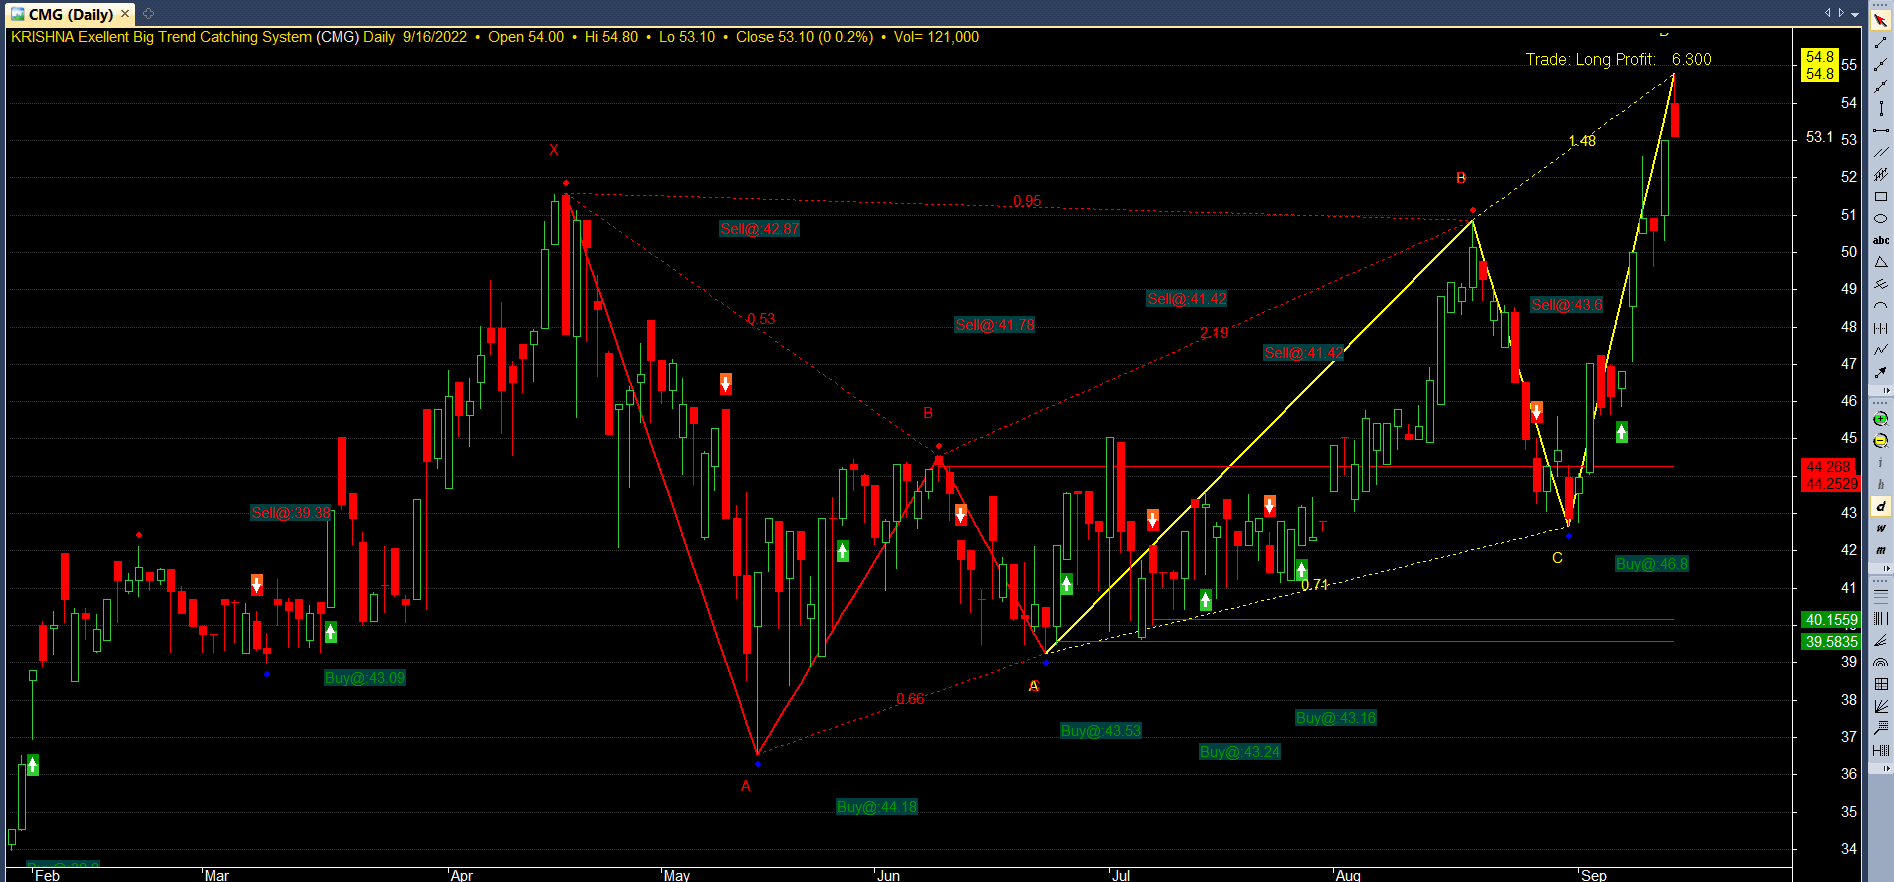
Task: Switch chart to intraday 'i' interval
Action: tap(1881, 463)
